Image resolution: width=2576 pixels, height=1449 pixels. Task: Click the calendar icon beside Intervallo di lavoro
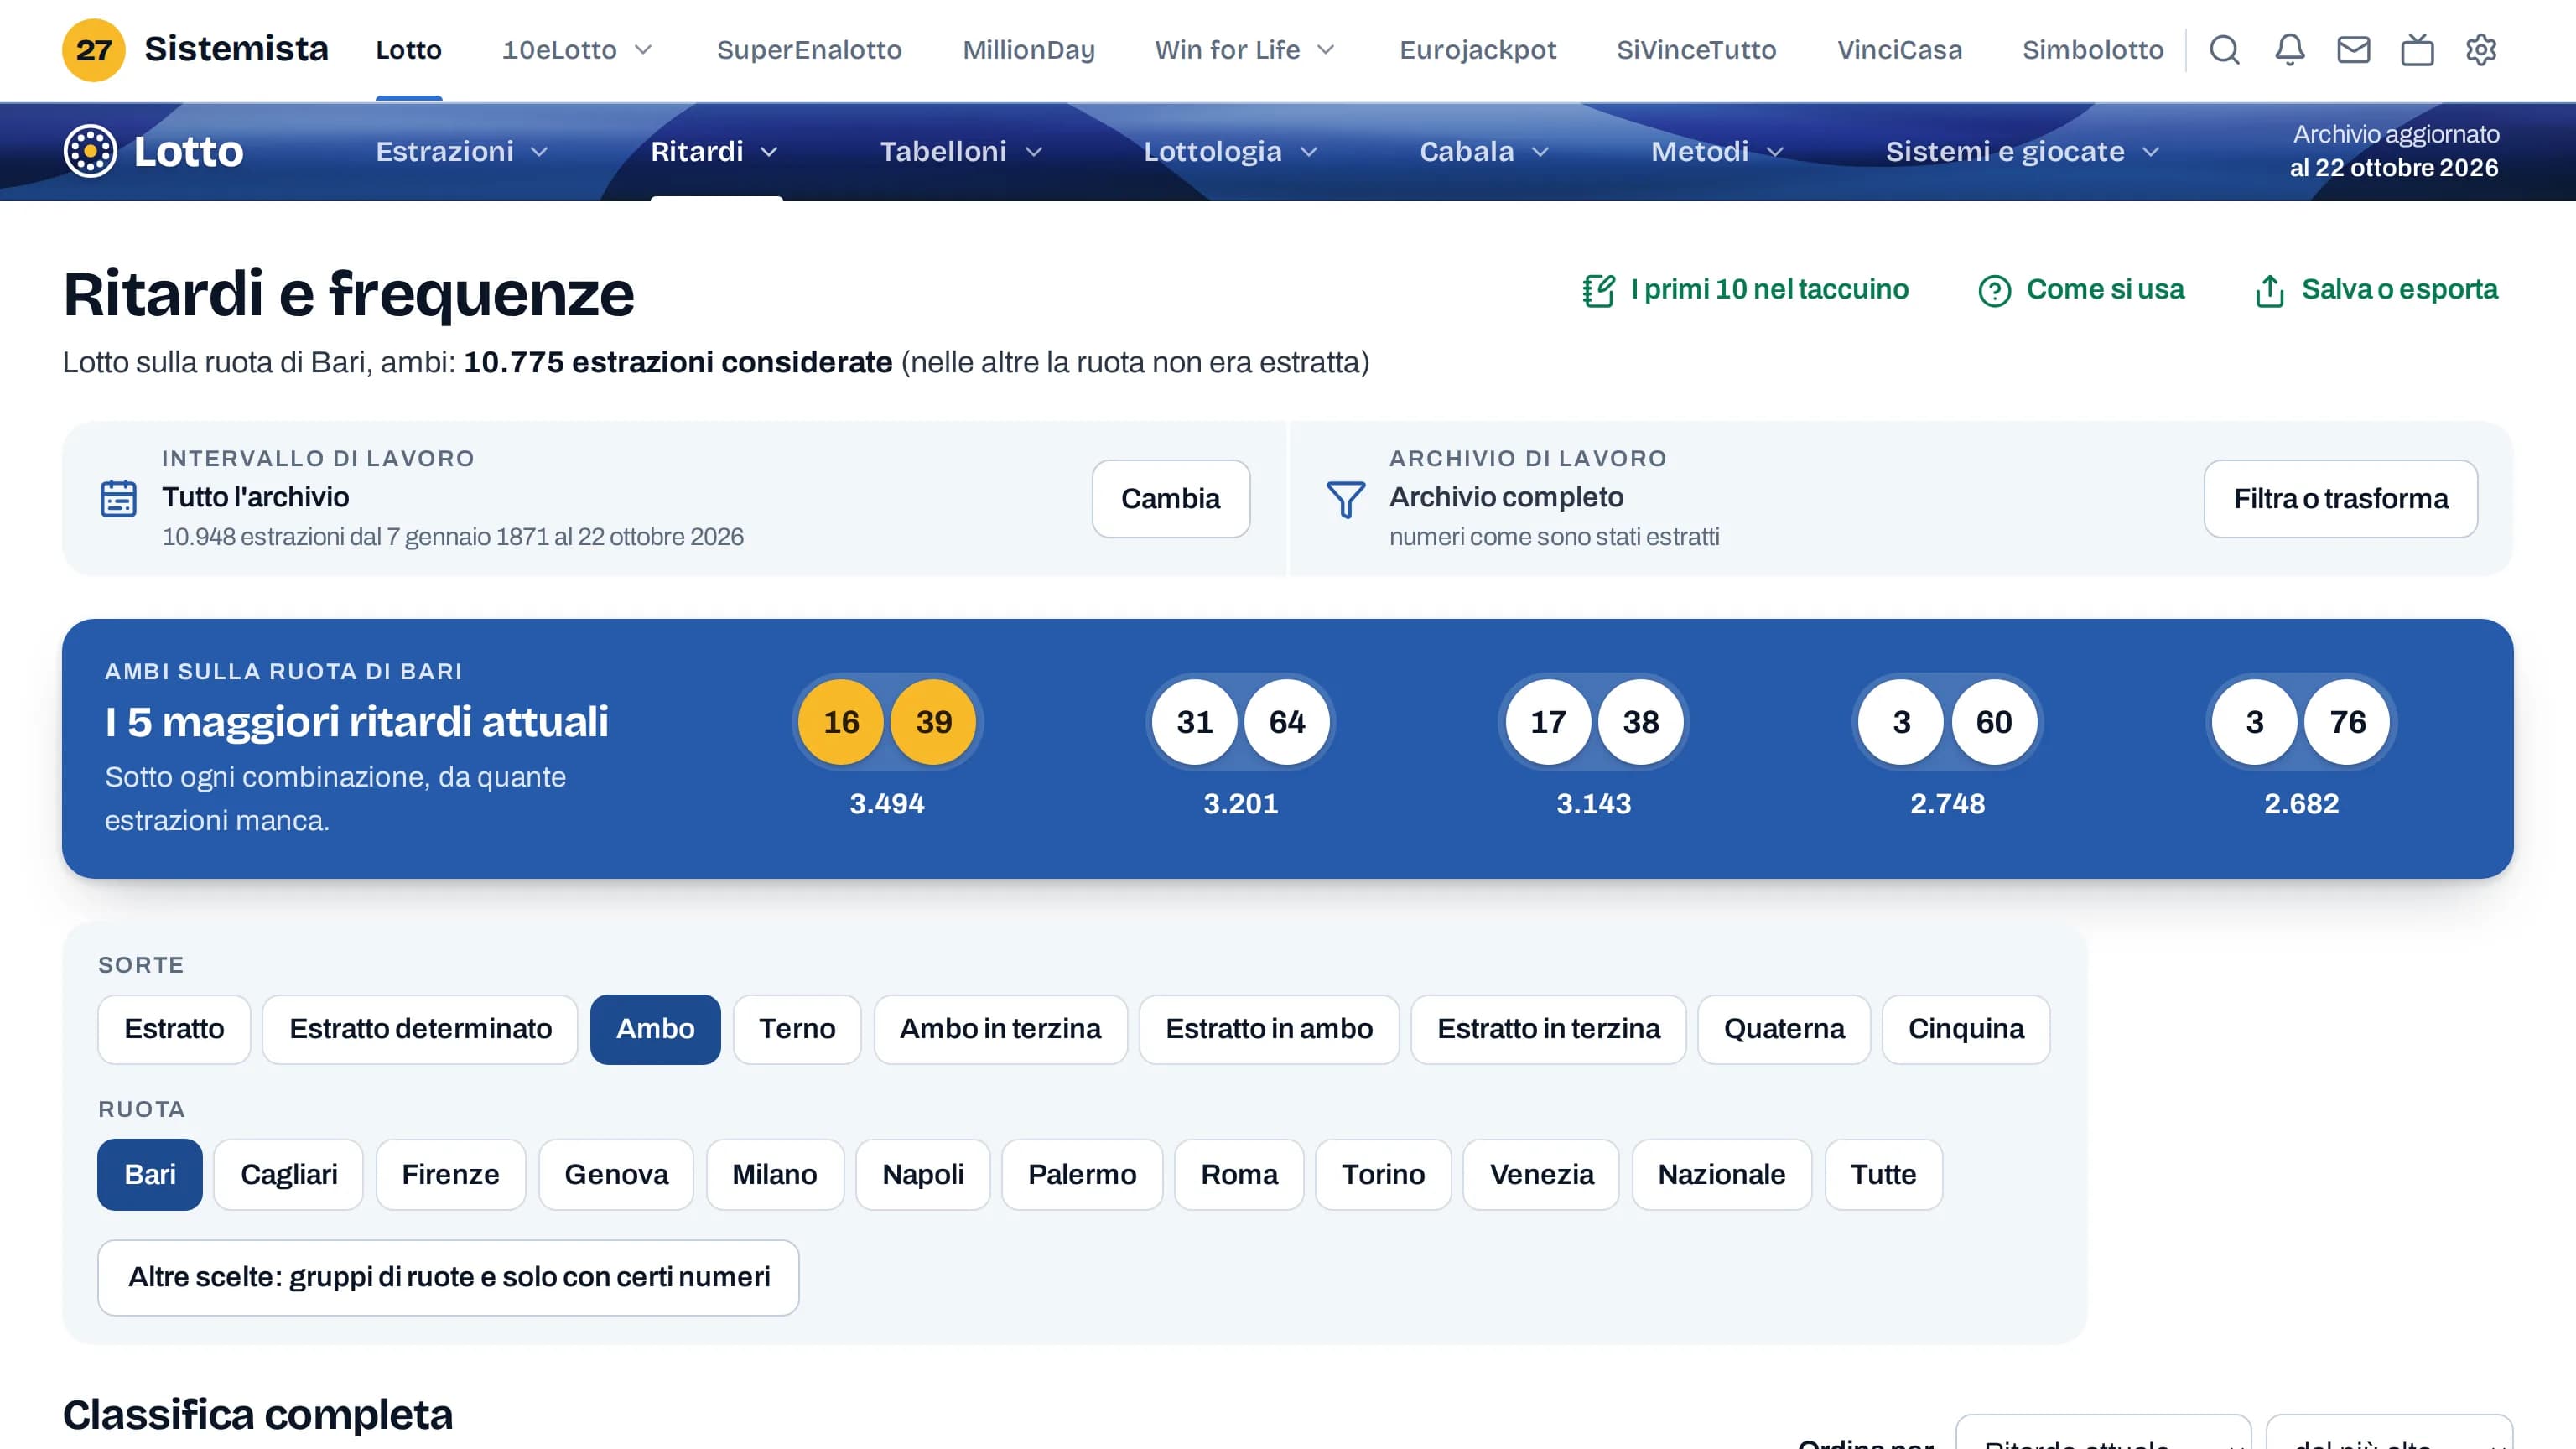(118, 498)
